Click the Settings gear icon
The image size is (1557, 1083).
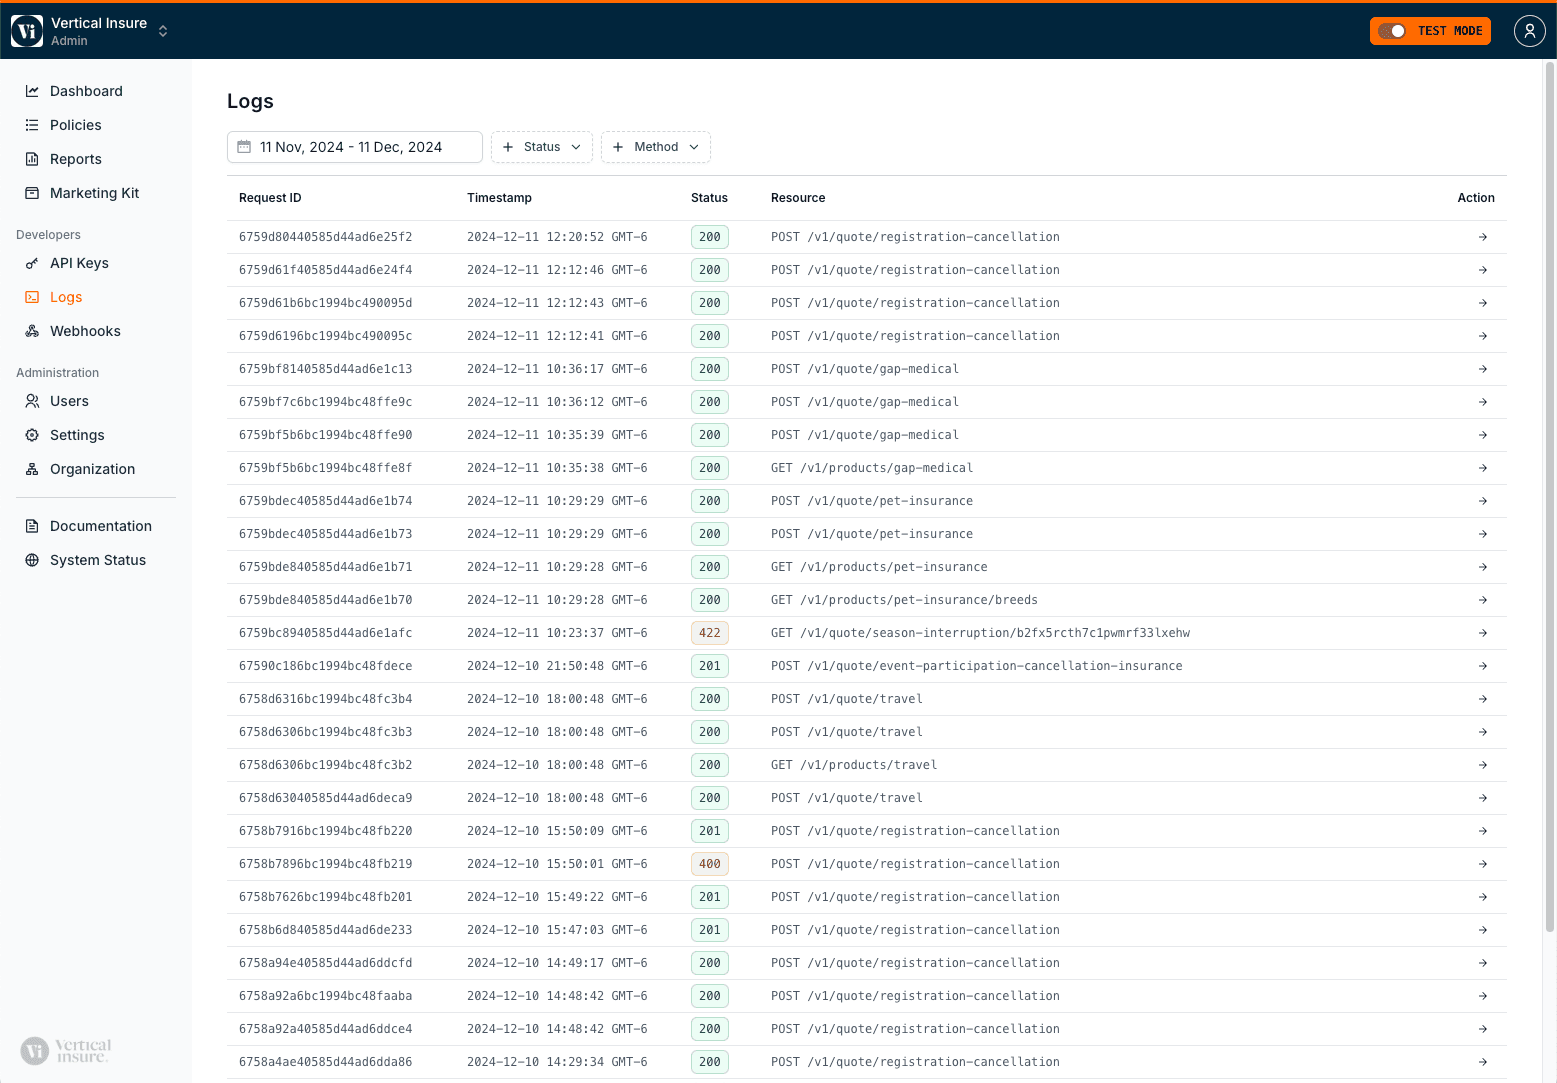click(x=32, y=435)
